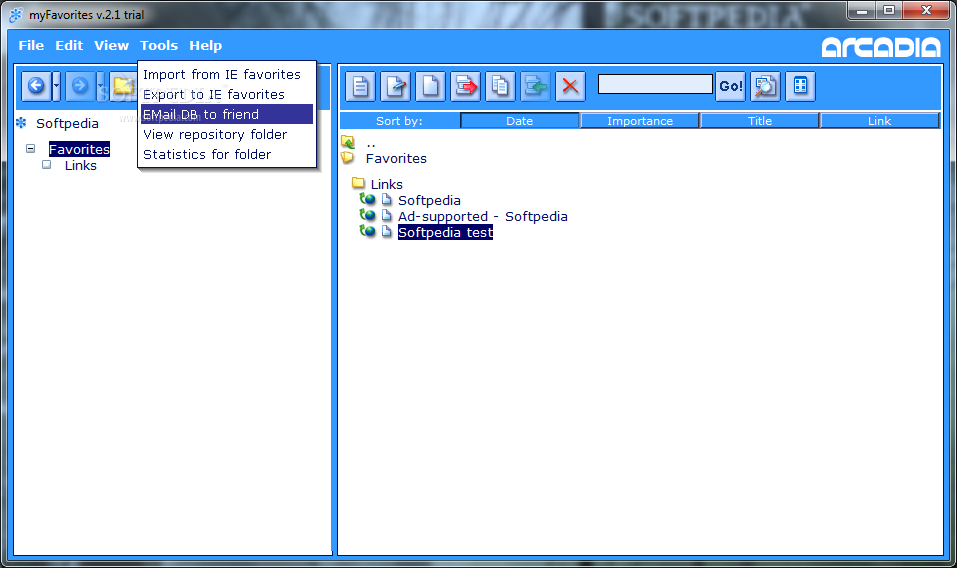This screenshot has width=957, height=568.
Task: Sort entries by Date
Action: tap(519, 121)
